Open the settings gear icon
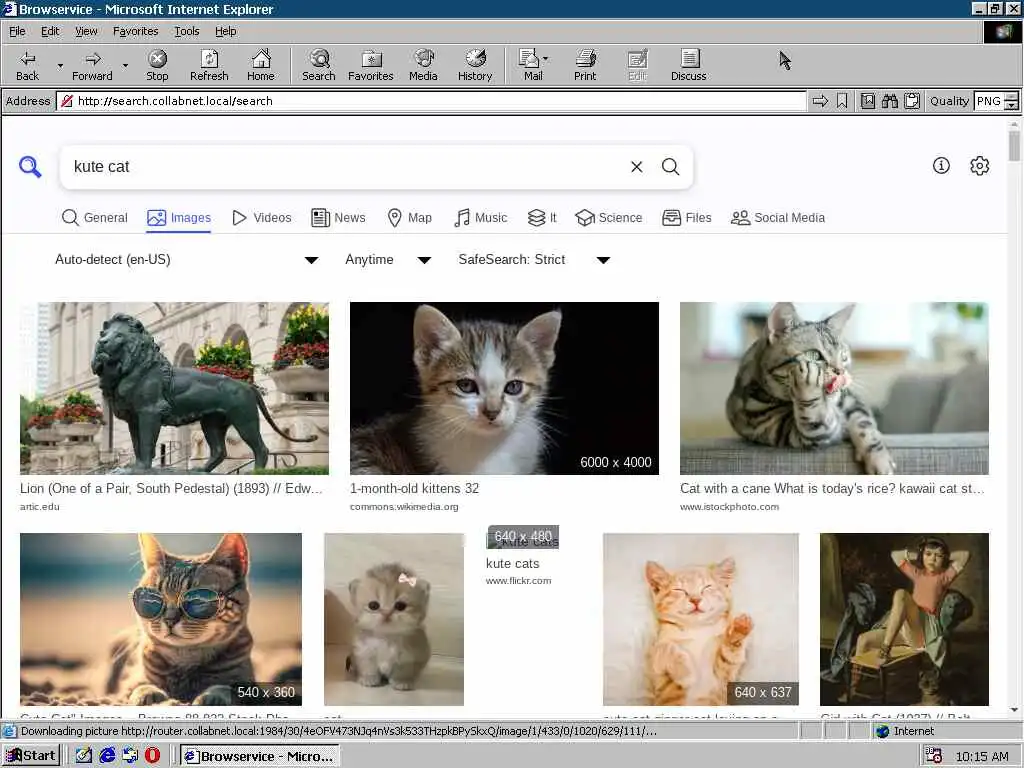The image size is (1024, 768). tap(980, 166)
